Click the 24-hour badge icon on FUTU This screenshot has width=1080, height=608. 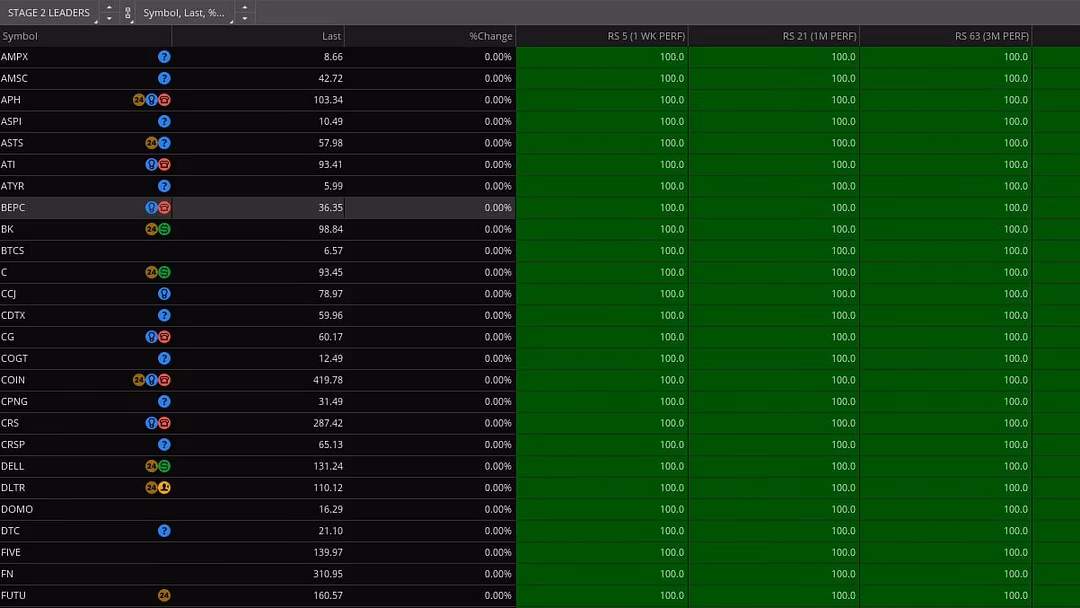(x=164, y=596)
